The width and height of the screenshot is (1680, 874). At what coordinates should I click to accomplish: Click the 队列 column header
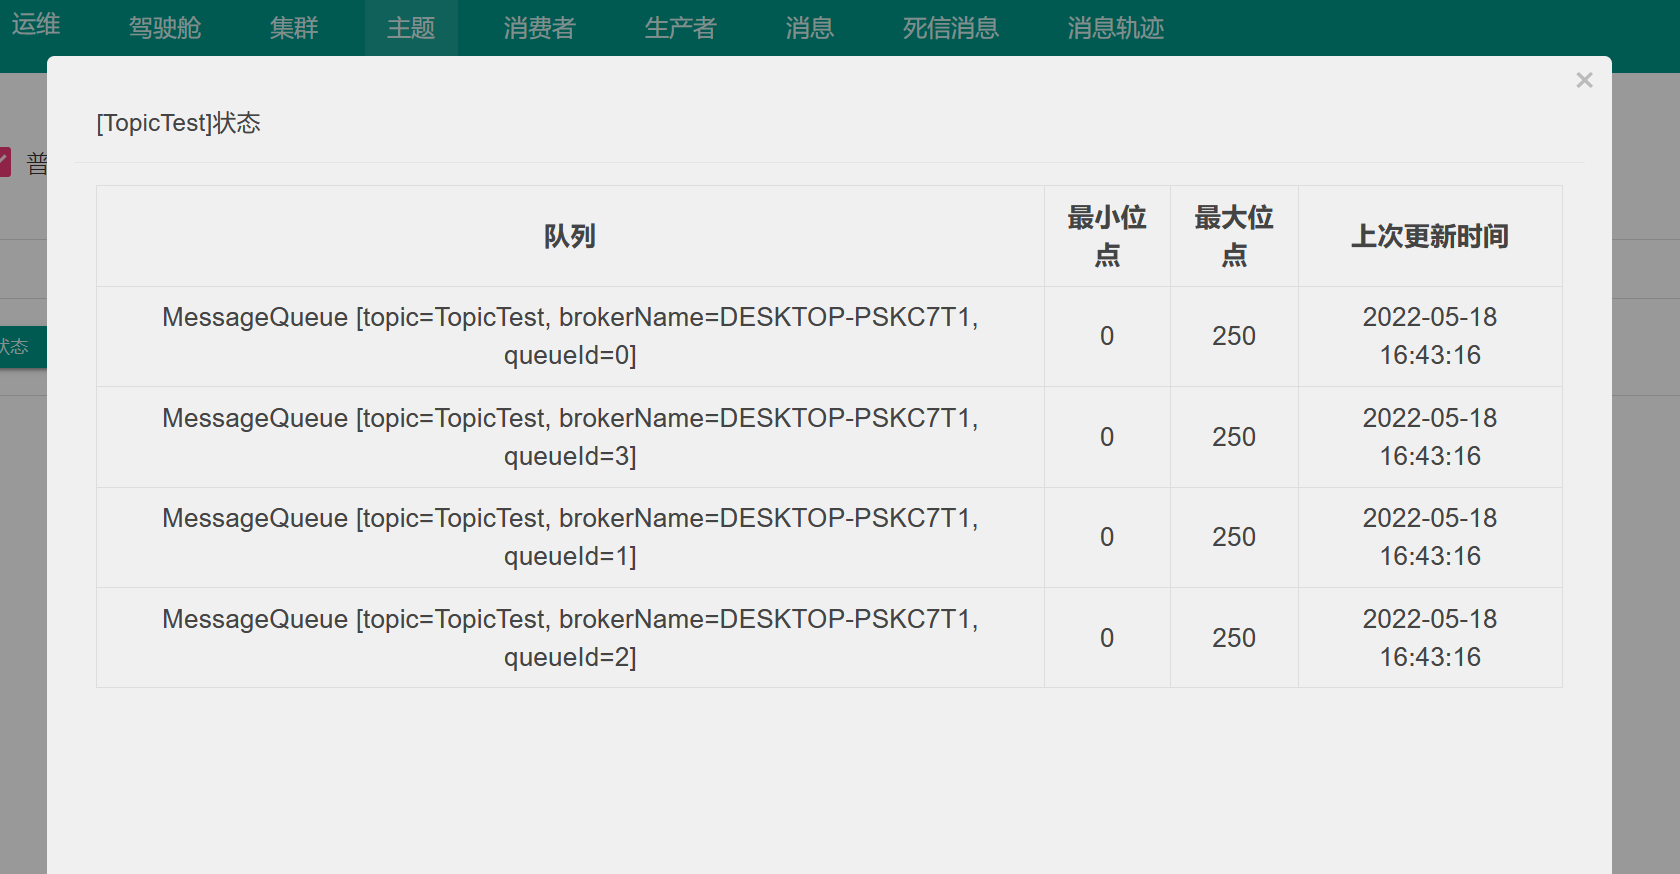[x=570, y=237]
